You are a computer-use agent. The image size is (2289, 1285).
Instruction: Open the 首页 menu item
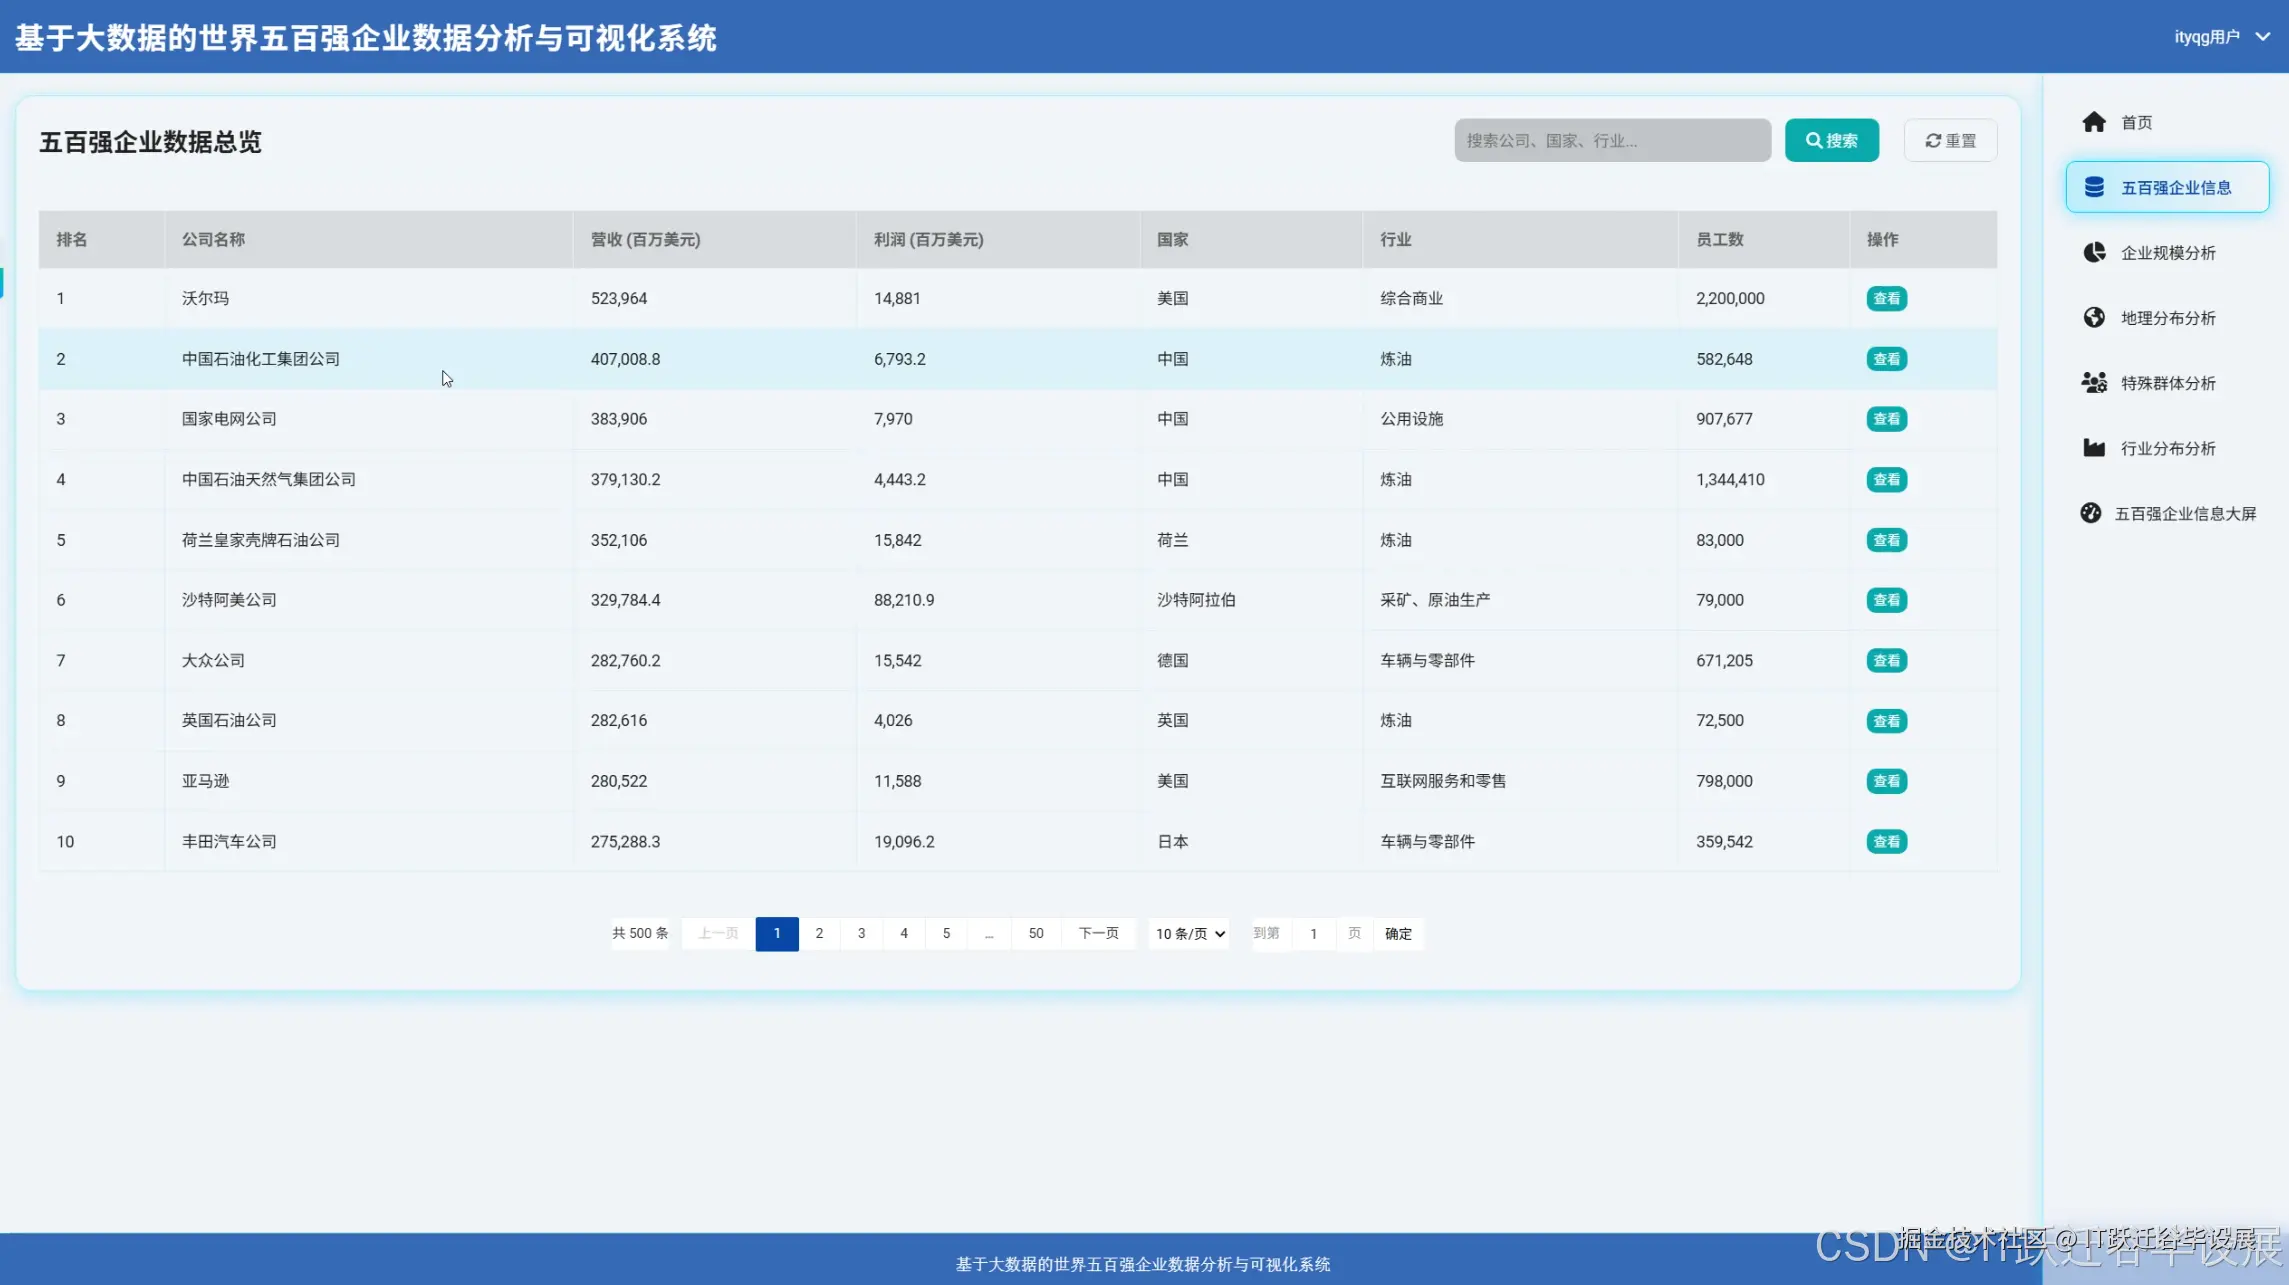(x=2167, y=122)
